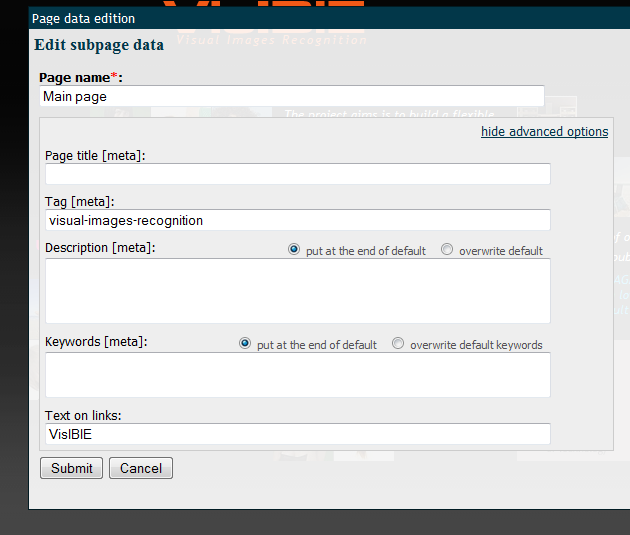Click the Text on links field

click(298, 434)
